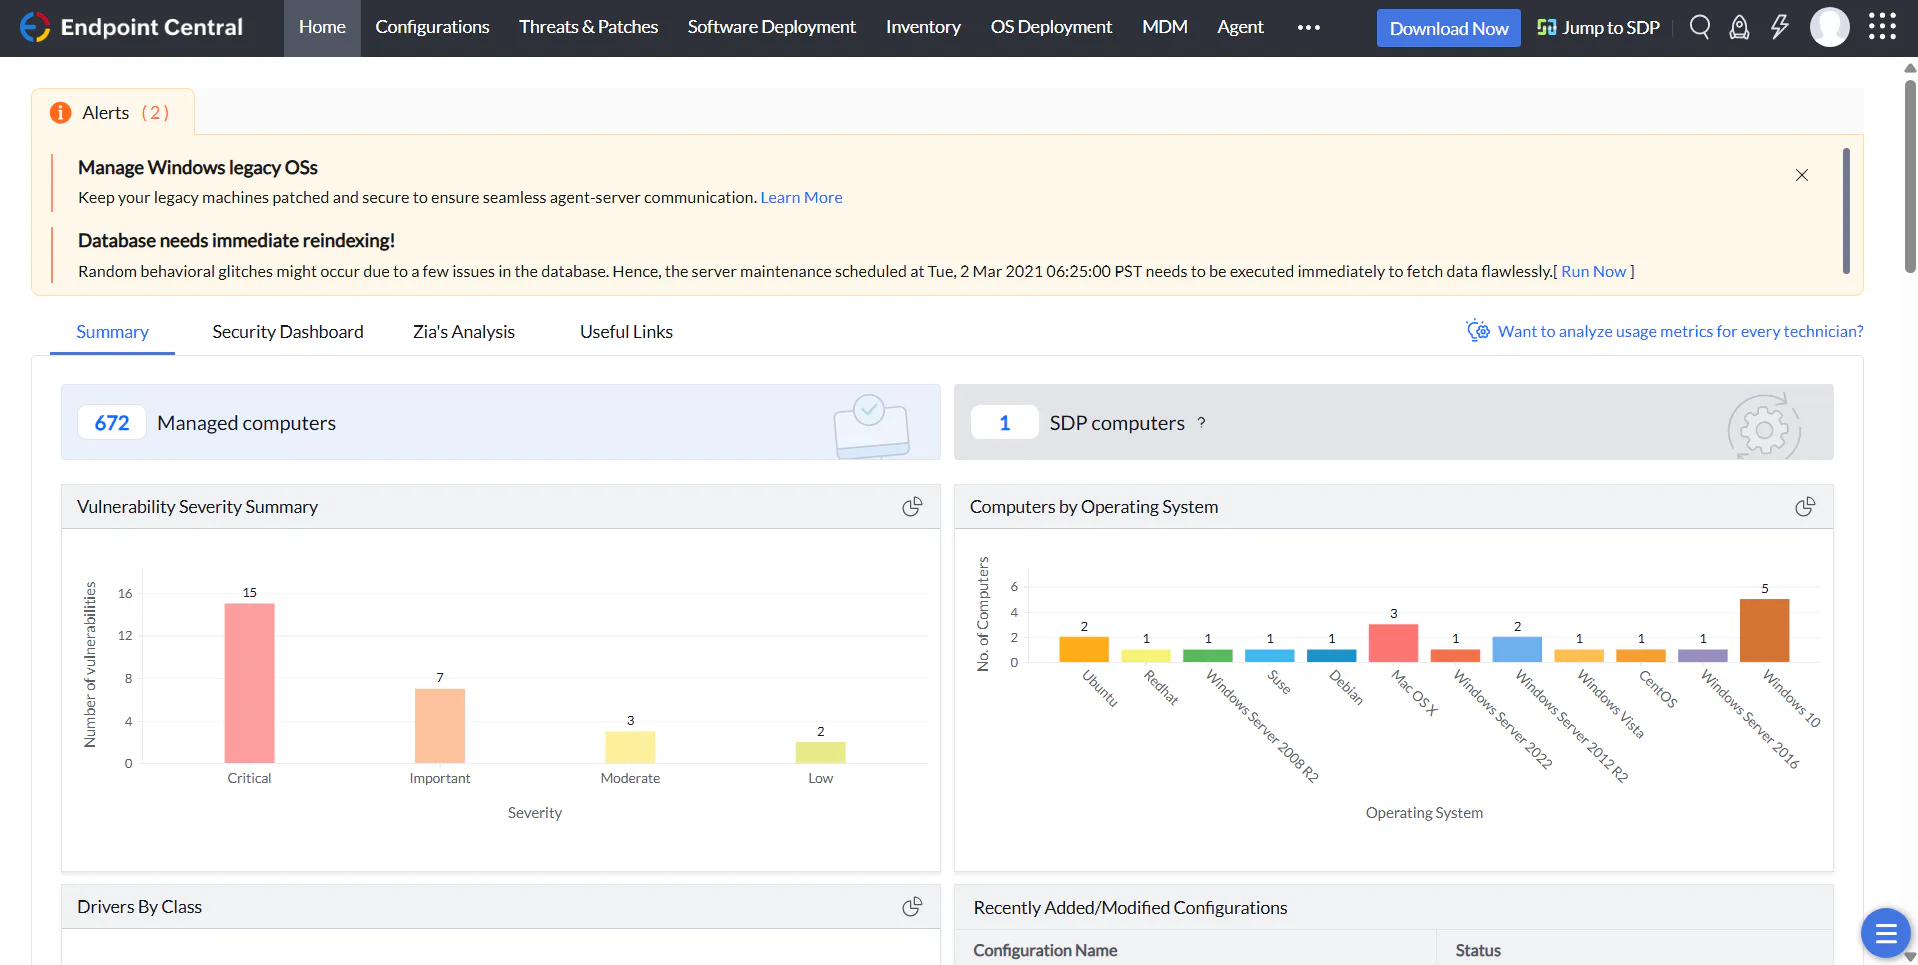
Task: Click Jump to SDP
Action: 1598,28
